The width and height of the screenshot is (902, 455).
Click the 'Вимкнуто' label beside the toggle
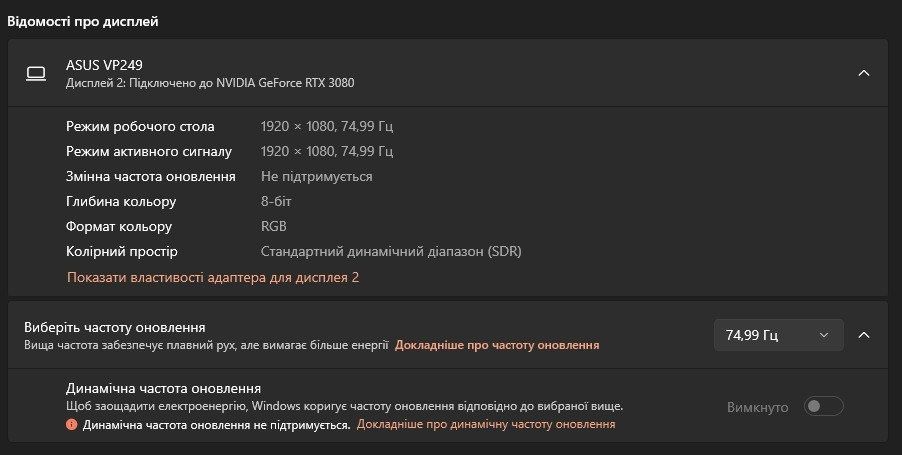[x=758, y=407]
